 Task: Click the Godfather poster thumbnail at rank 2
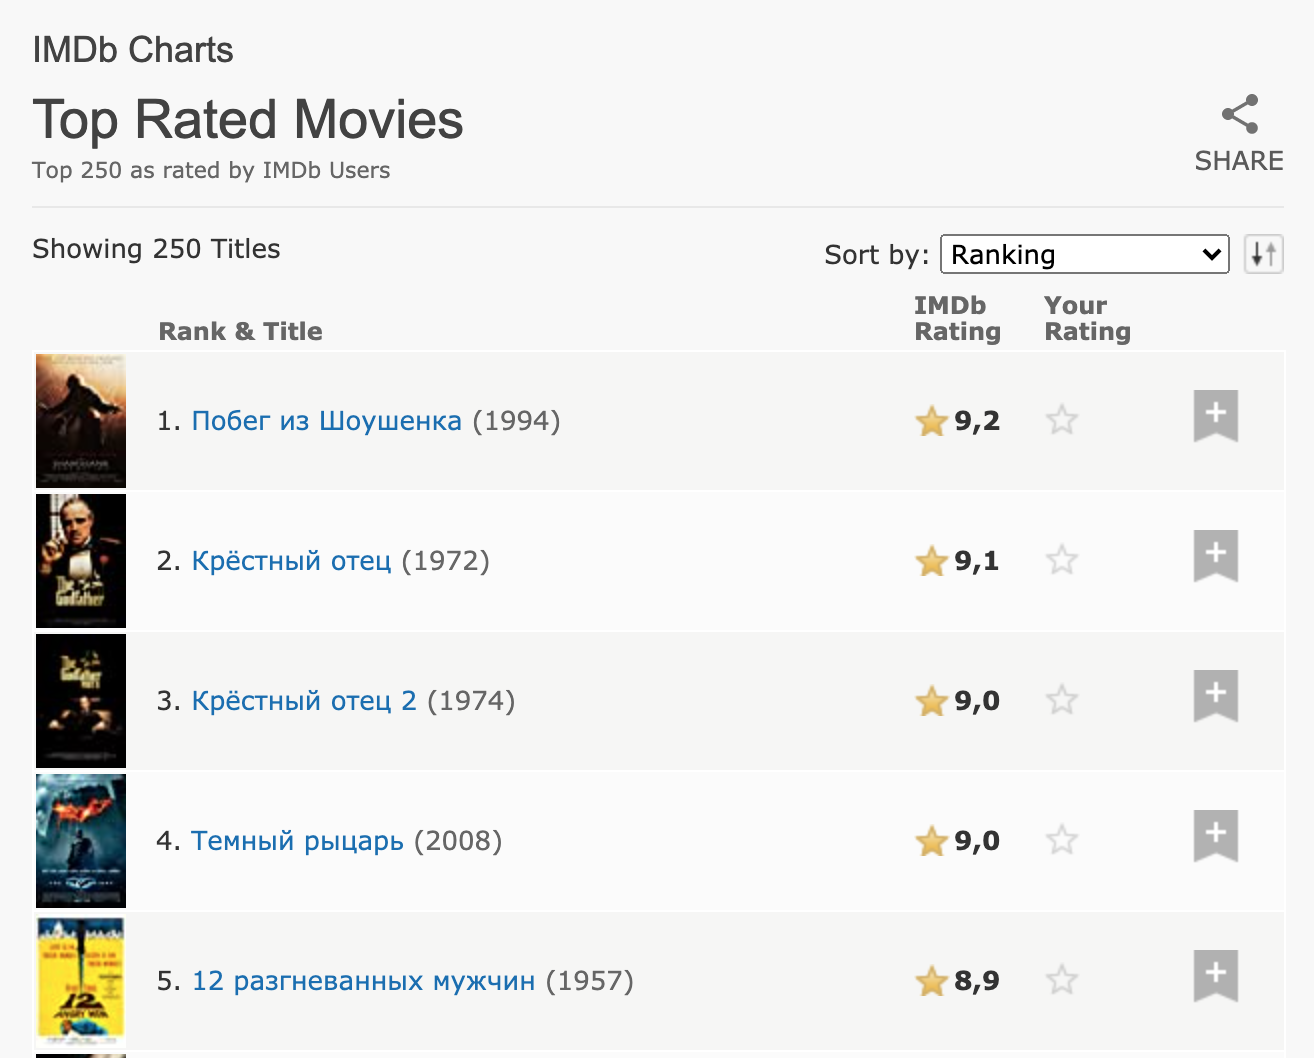tap(81, 561)
